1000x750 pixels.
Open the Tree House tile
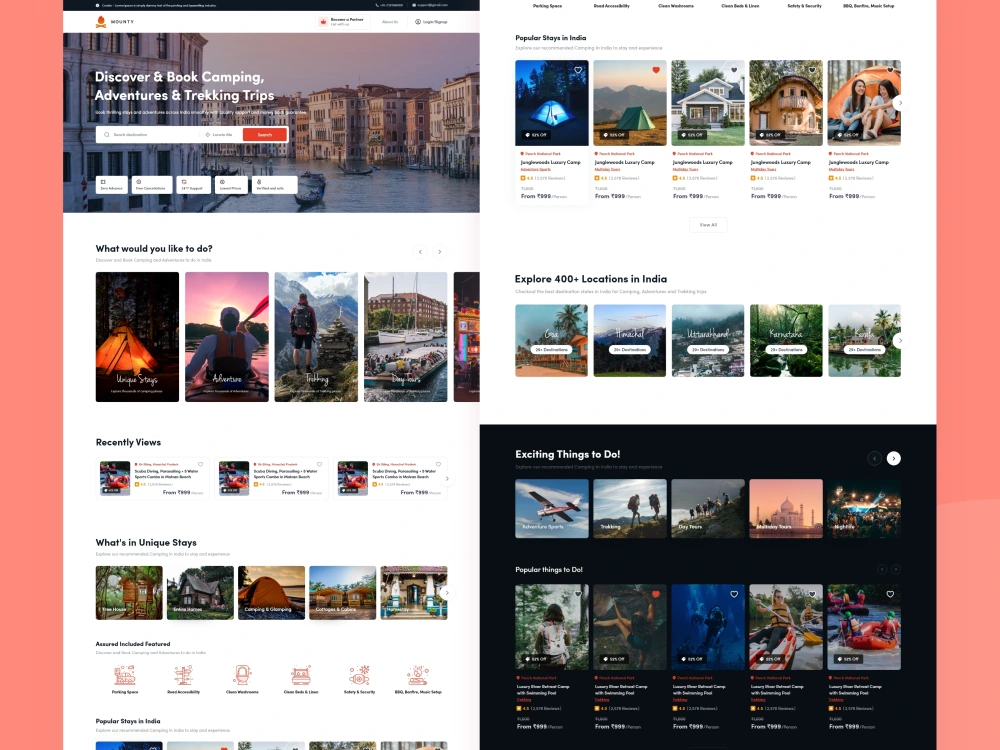pyautogui.click(x=129, y=592)
